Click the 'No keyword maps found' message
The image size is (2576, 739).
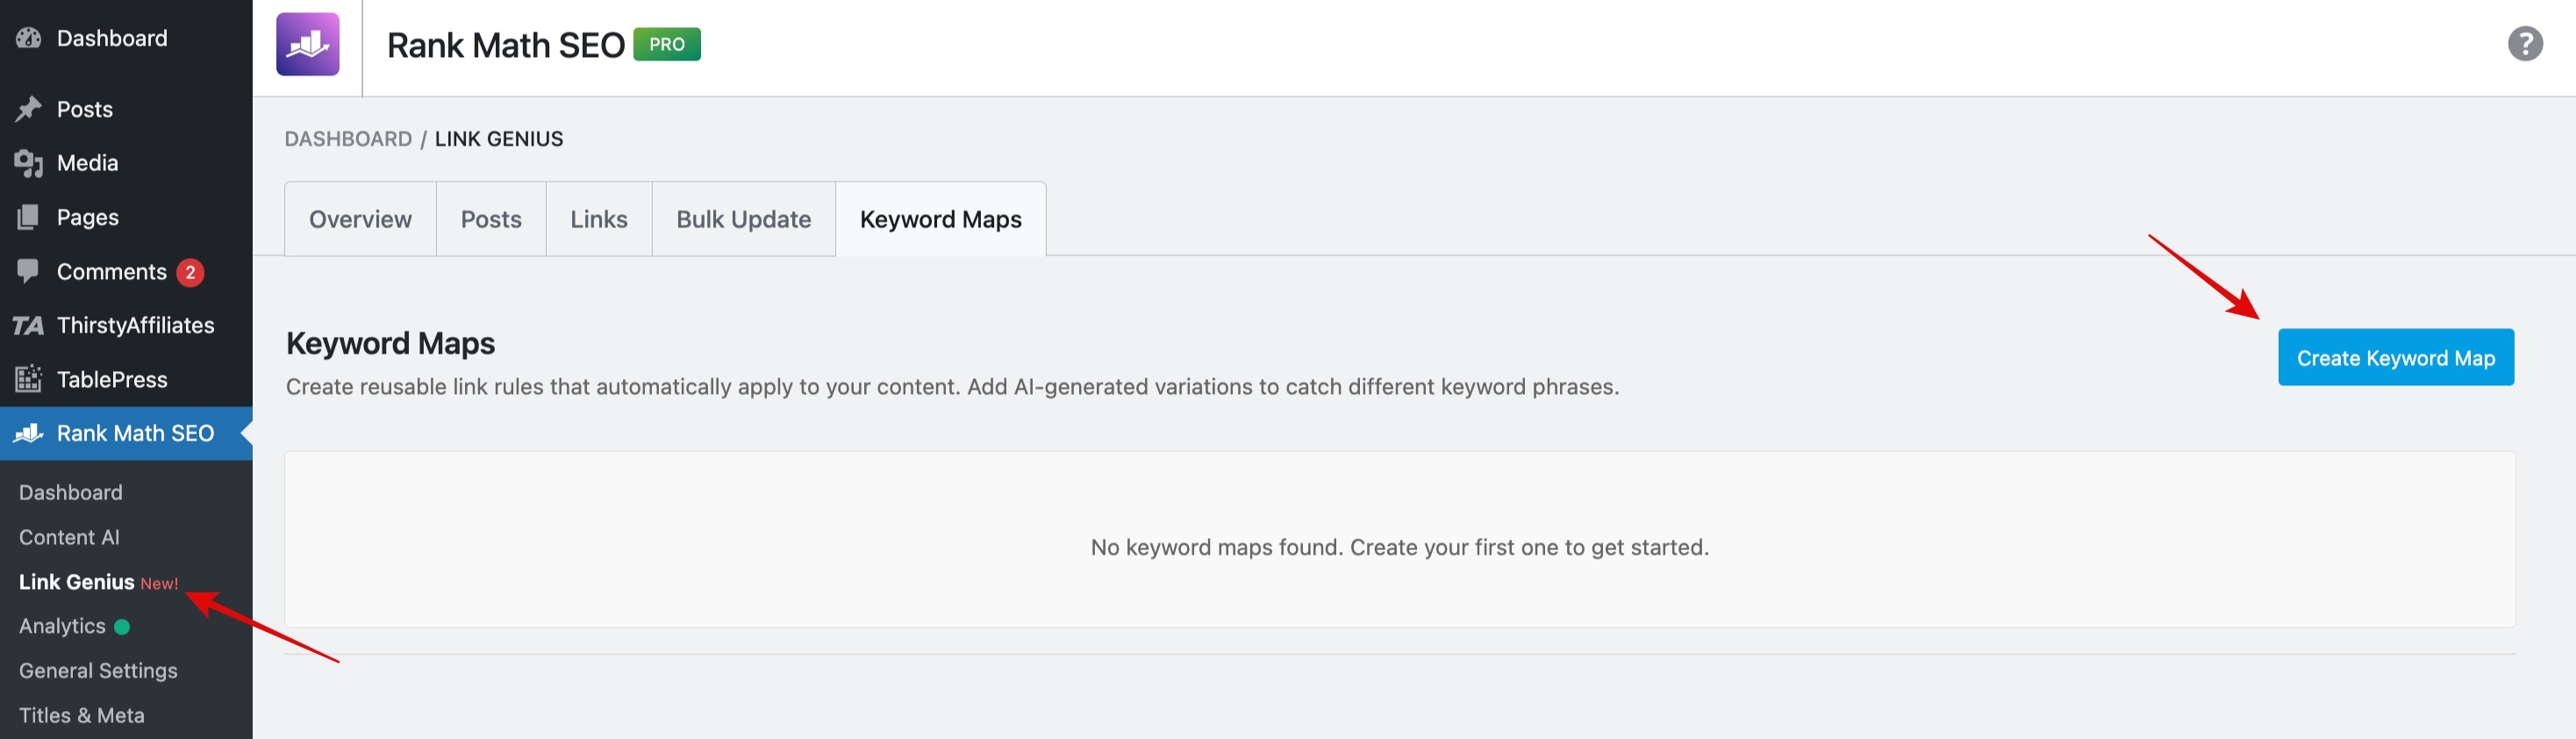(1399, 547)
